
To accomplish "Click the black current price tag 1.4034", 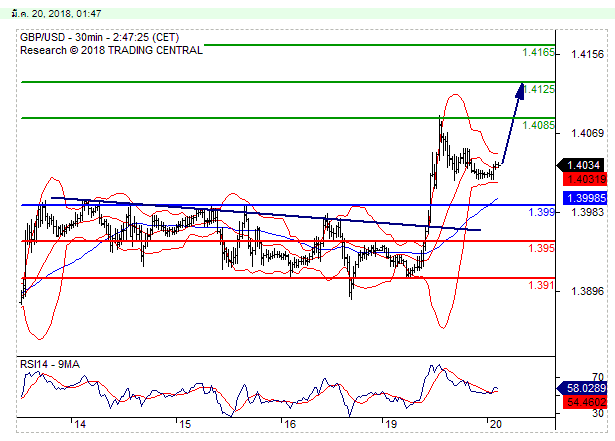I will [x=582, y=165].
